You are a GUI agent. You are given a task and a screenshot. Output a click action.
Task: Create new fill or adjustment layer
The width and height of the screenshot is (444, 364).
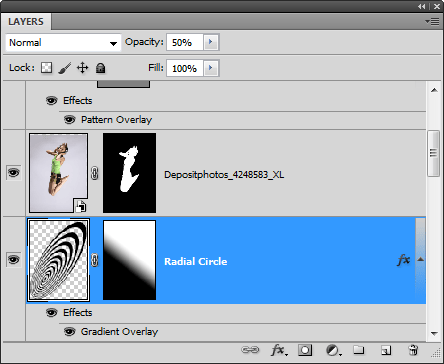333,350
